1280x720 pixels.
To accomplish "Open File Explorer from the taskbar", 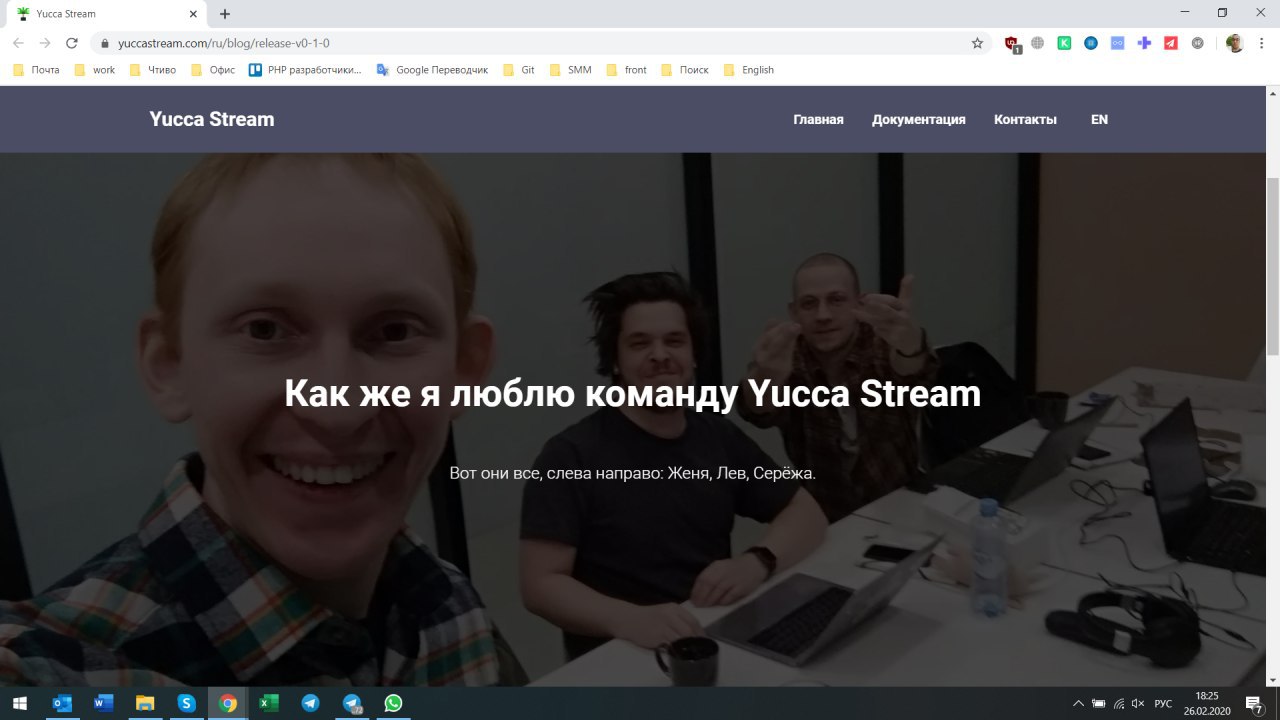I will (x=145, y=703).
